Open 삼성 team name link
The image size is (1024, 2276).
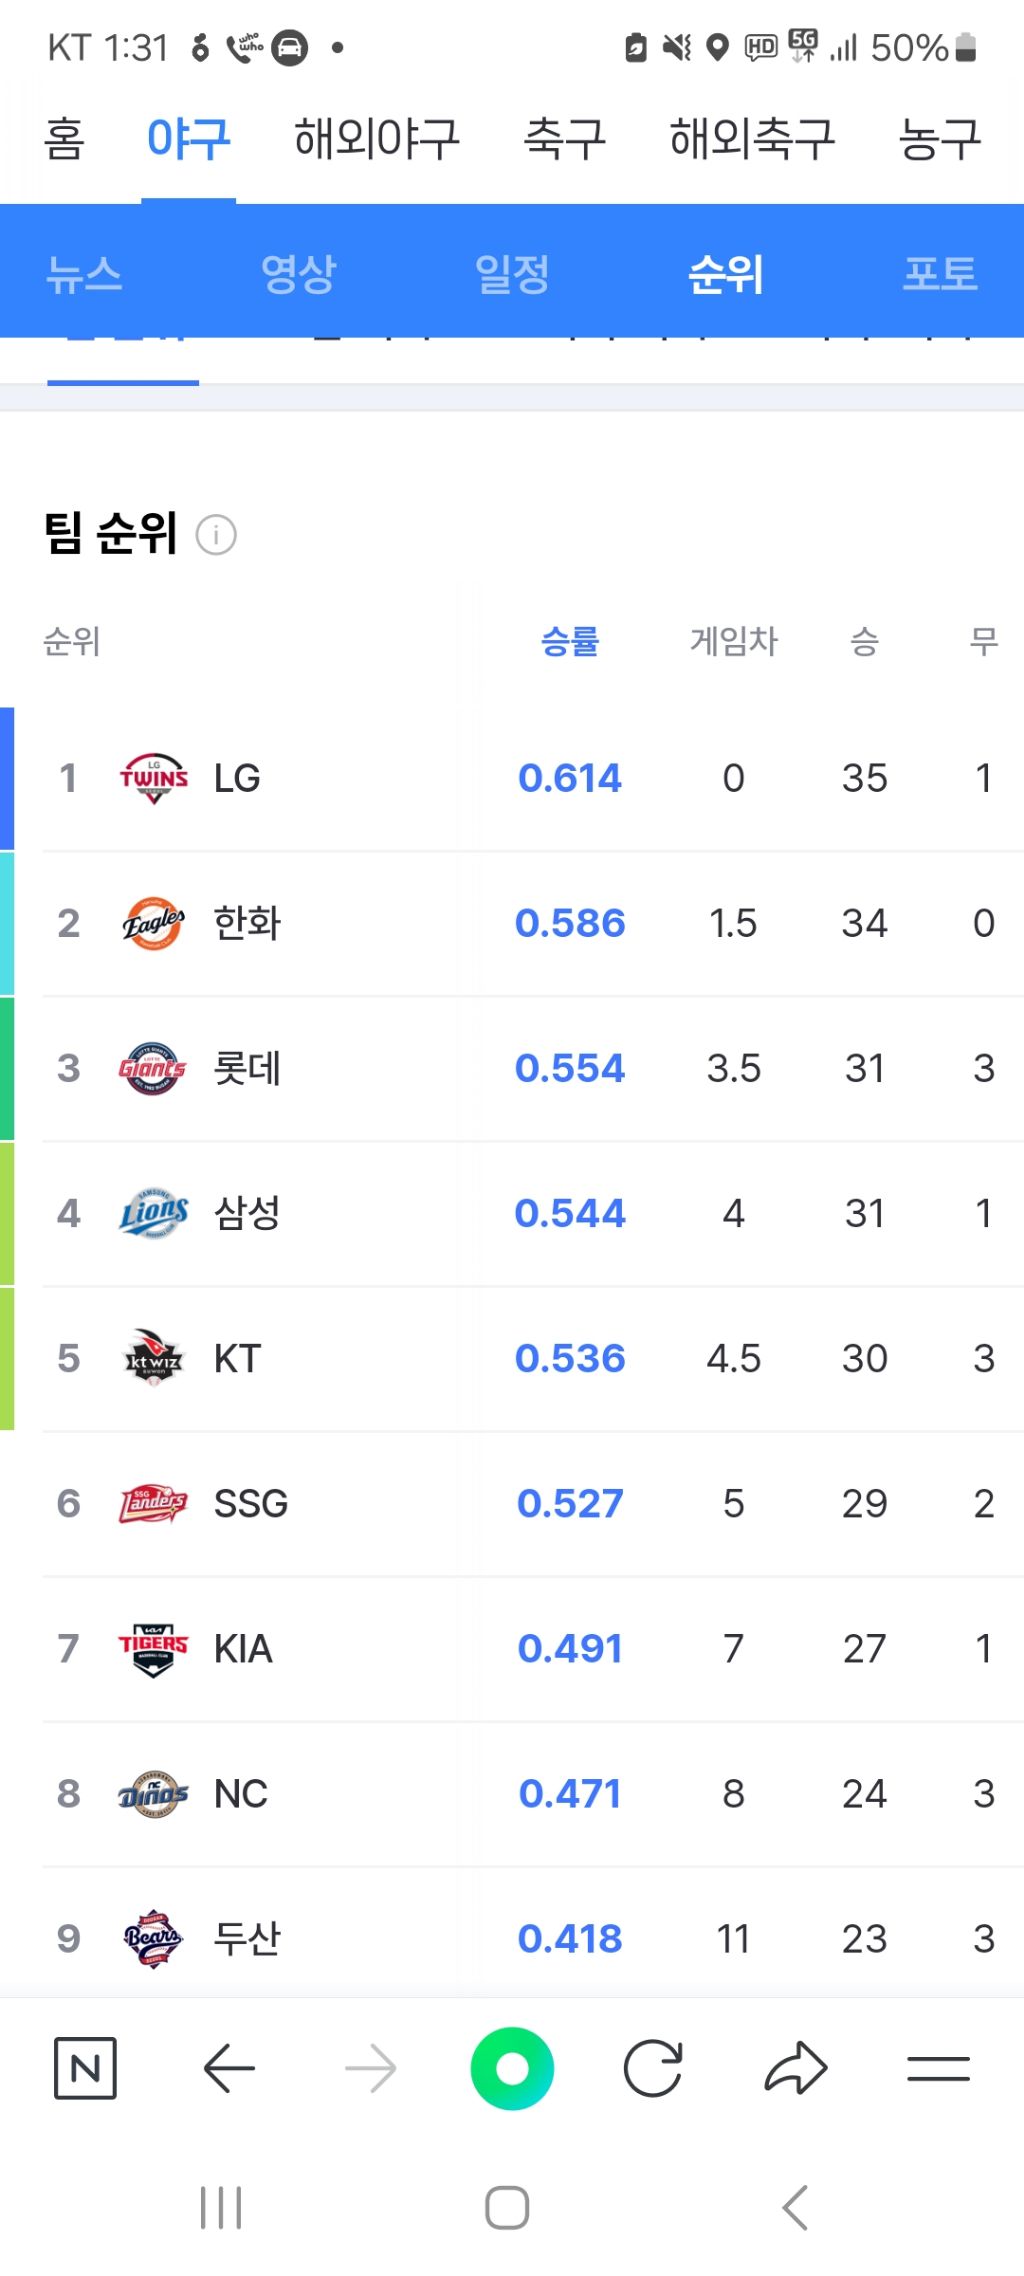pos(247,1213)
